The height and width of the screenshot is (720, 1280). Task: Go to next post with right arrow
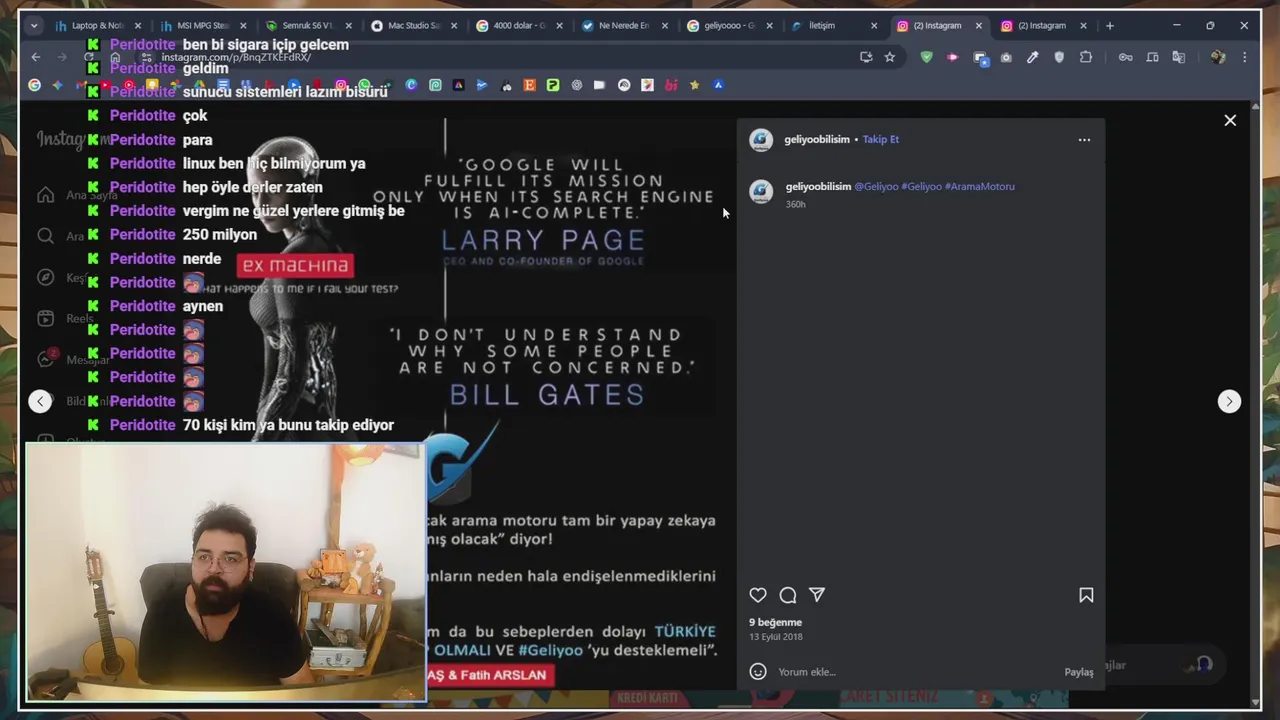[x=1229, y=401]
